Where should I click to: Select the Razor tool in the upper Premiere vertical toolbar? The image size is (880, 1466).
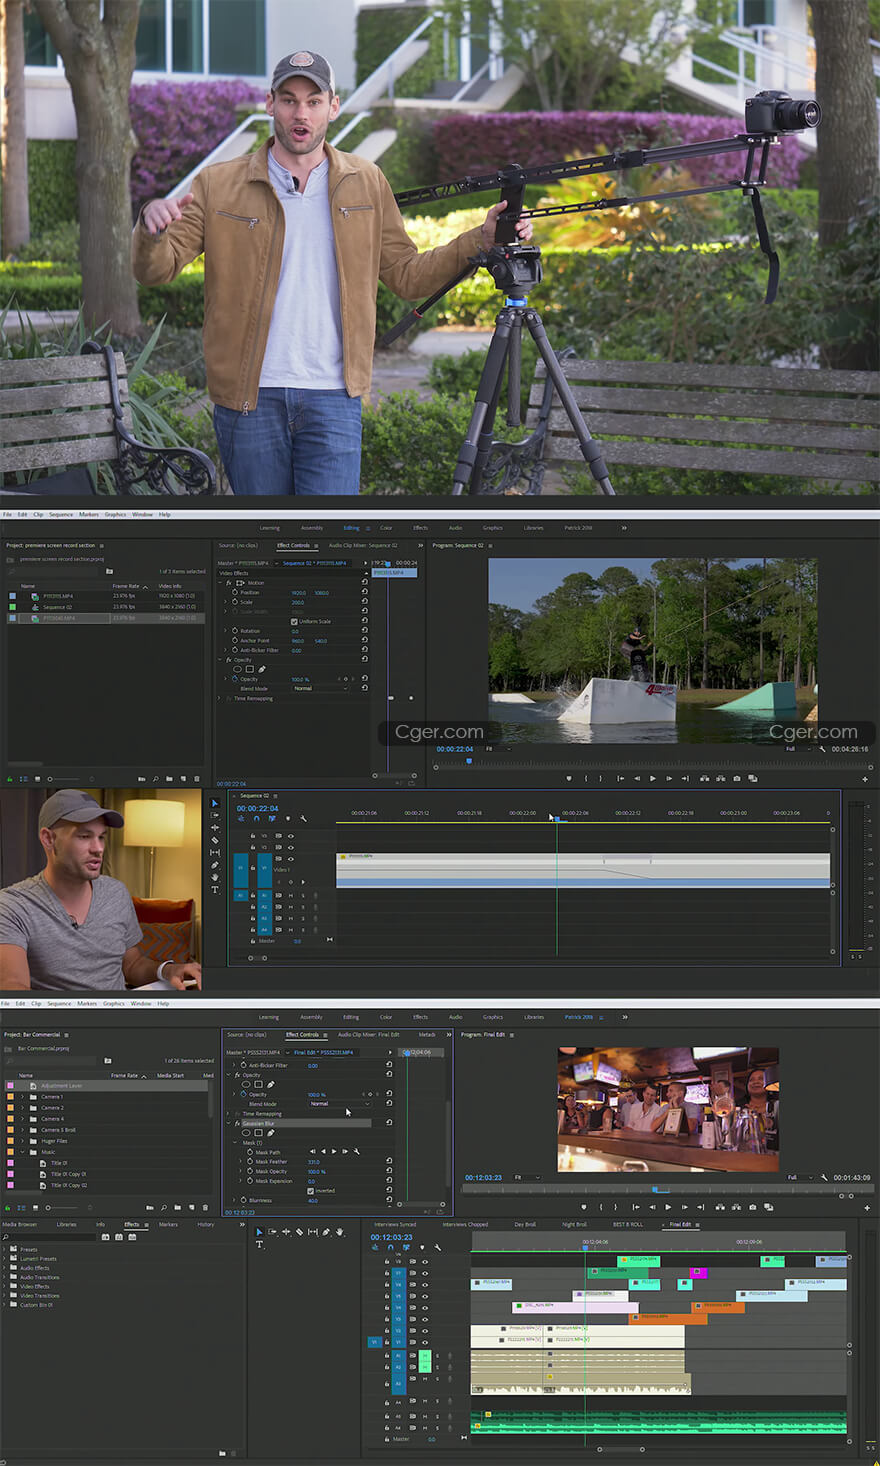pyautogui.click(x=215, y=840)
